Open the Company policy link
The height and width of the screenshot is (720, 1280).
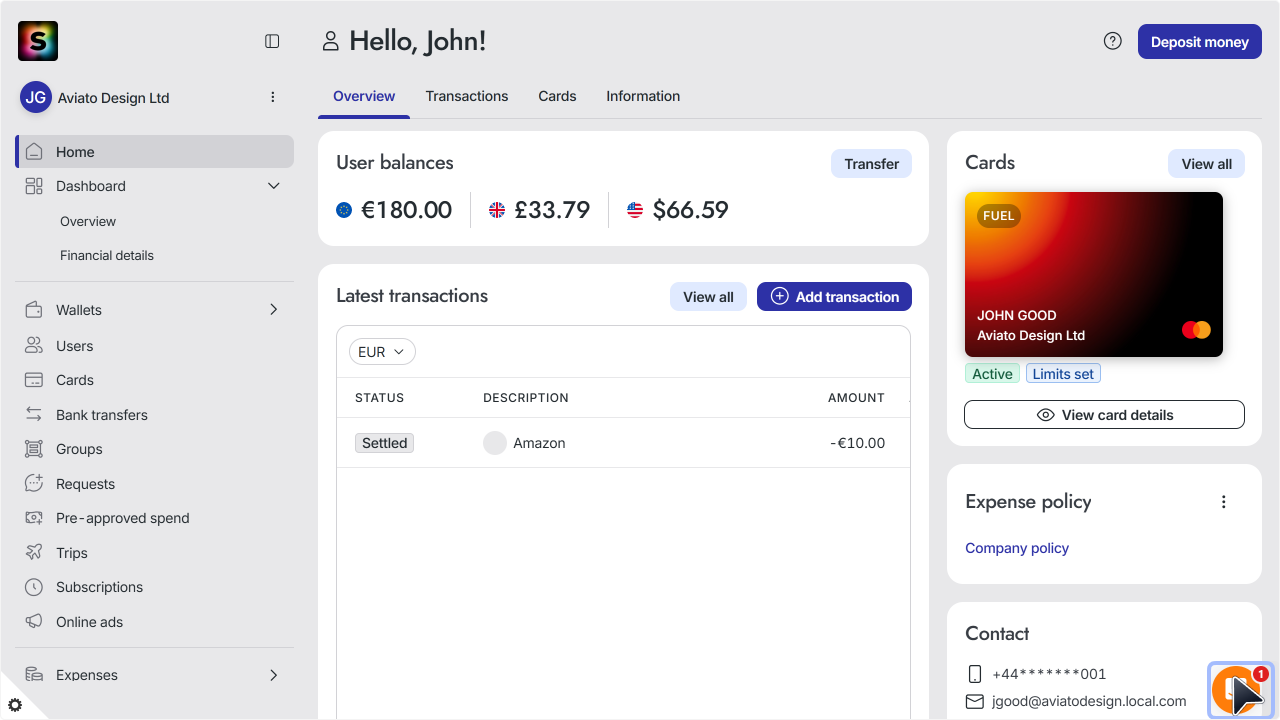tap(1017, 548)
